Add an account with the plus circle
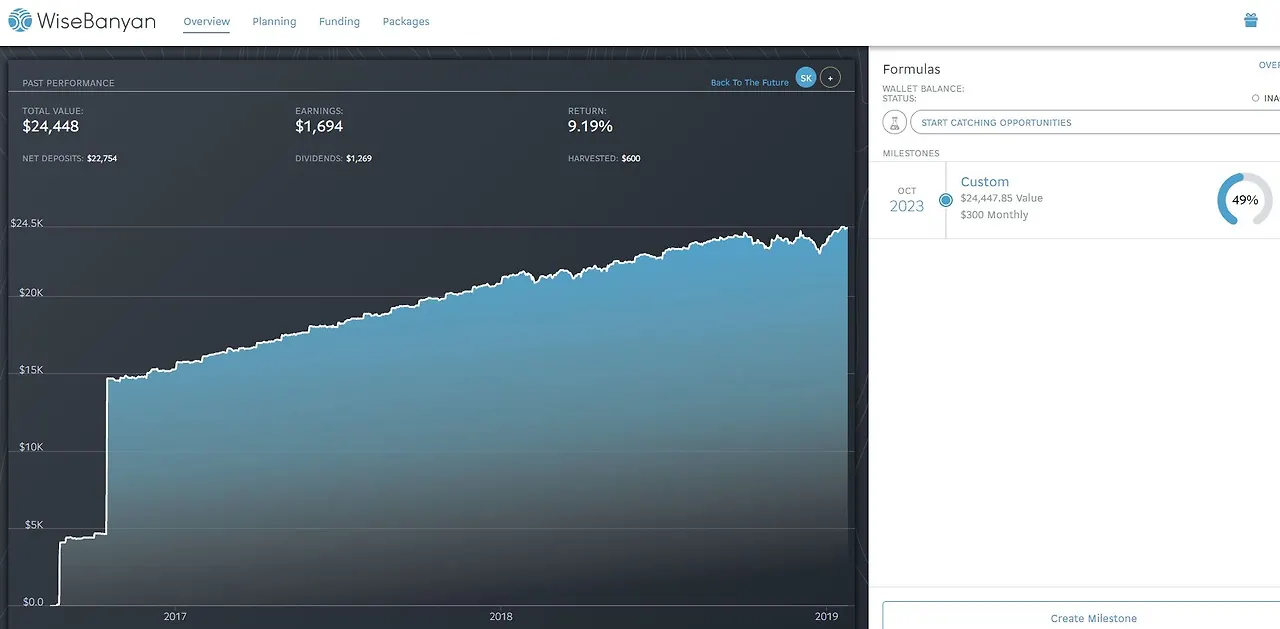Screen dimensions: 1280x629 pyautogui.click(x=830, y=78)
